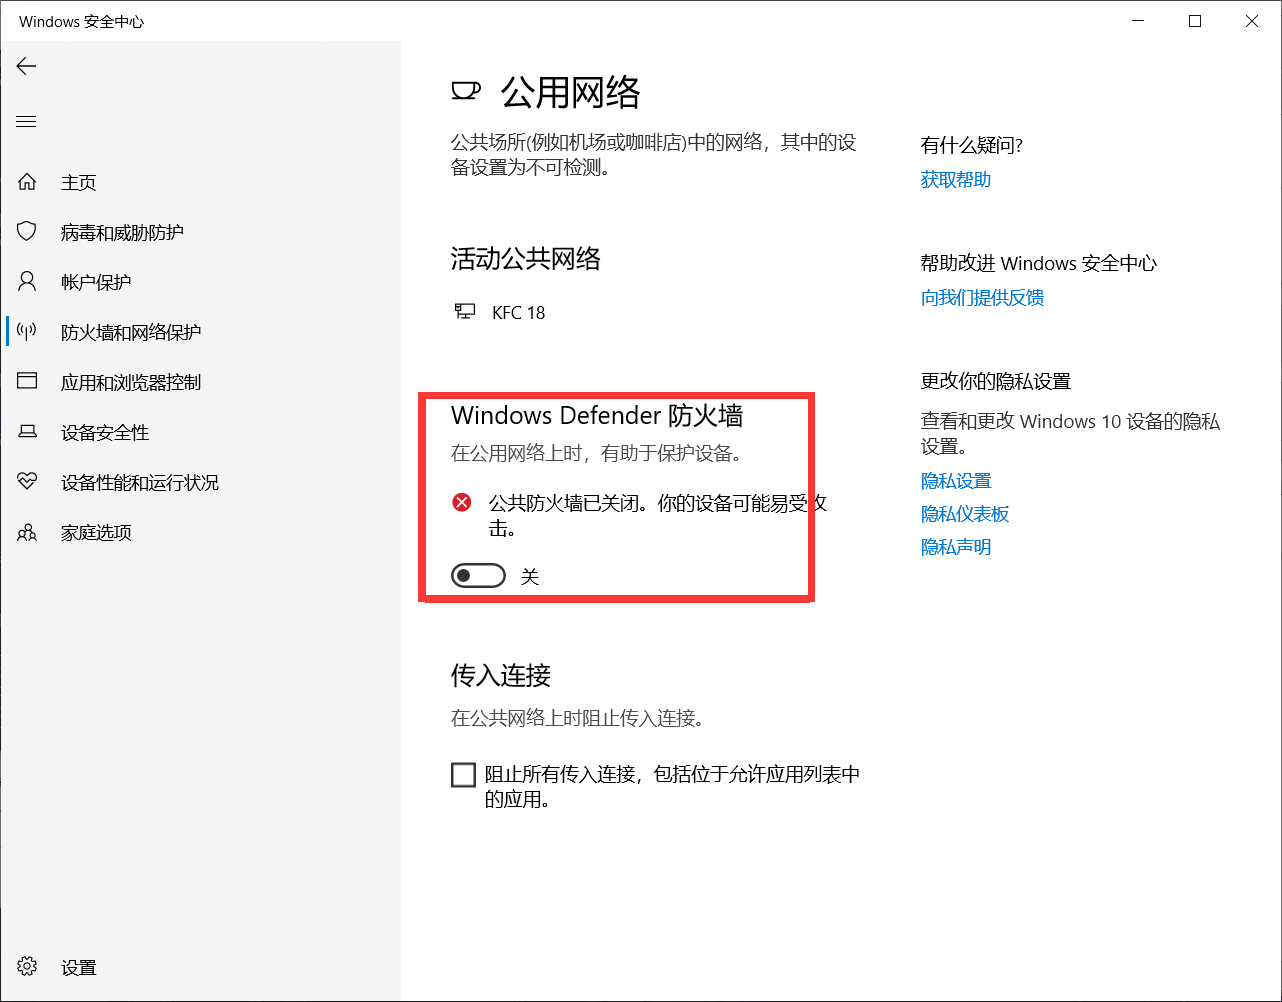The image size is (1282, 1002).
Task: Open 获取帮助 link
Action: coord(955,179)
